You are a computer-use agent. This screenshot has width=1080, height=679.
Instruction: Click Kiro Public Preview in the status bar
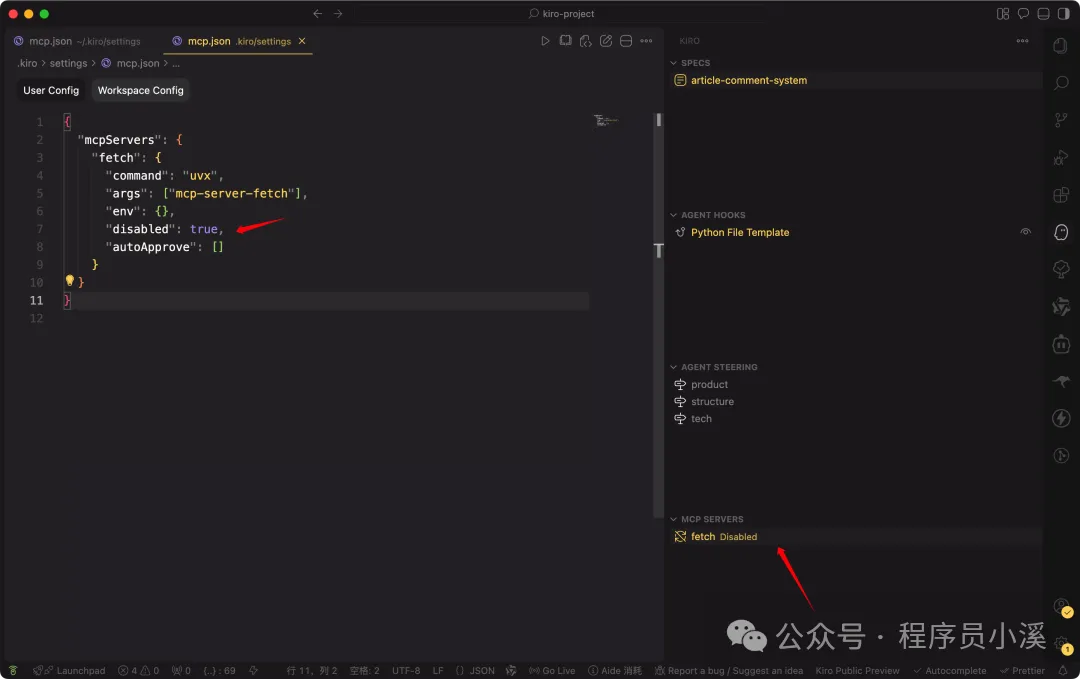pyautogui.click(x=857, y=671)
